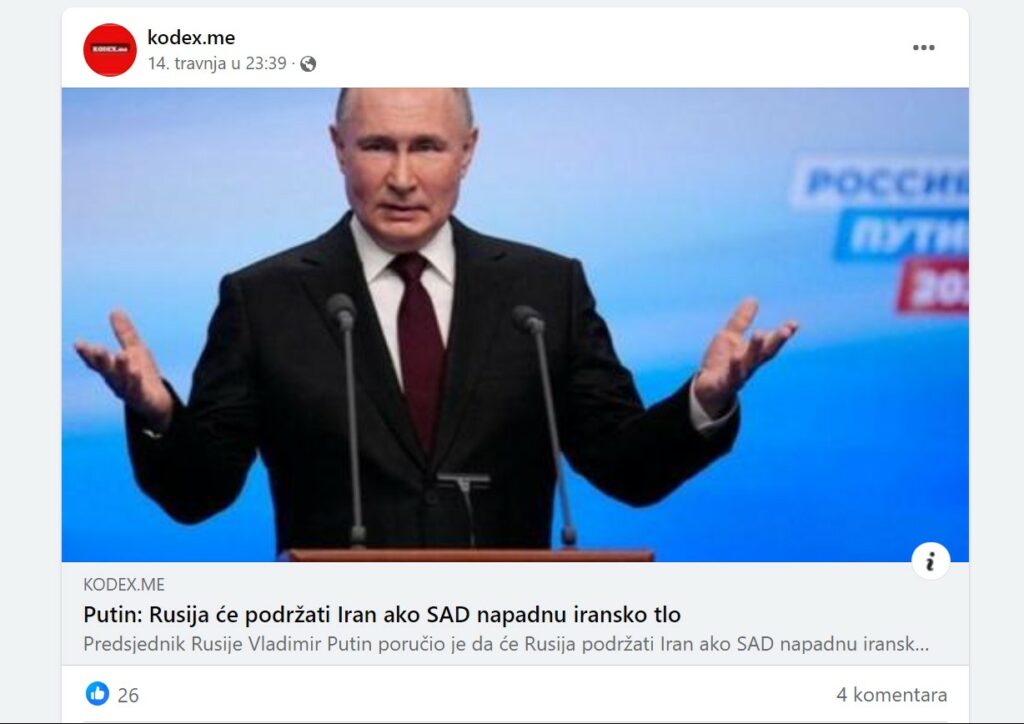Click the kodex.me red profile avatar

pos(110,50)
